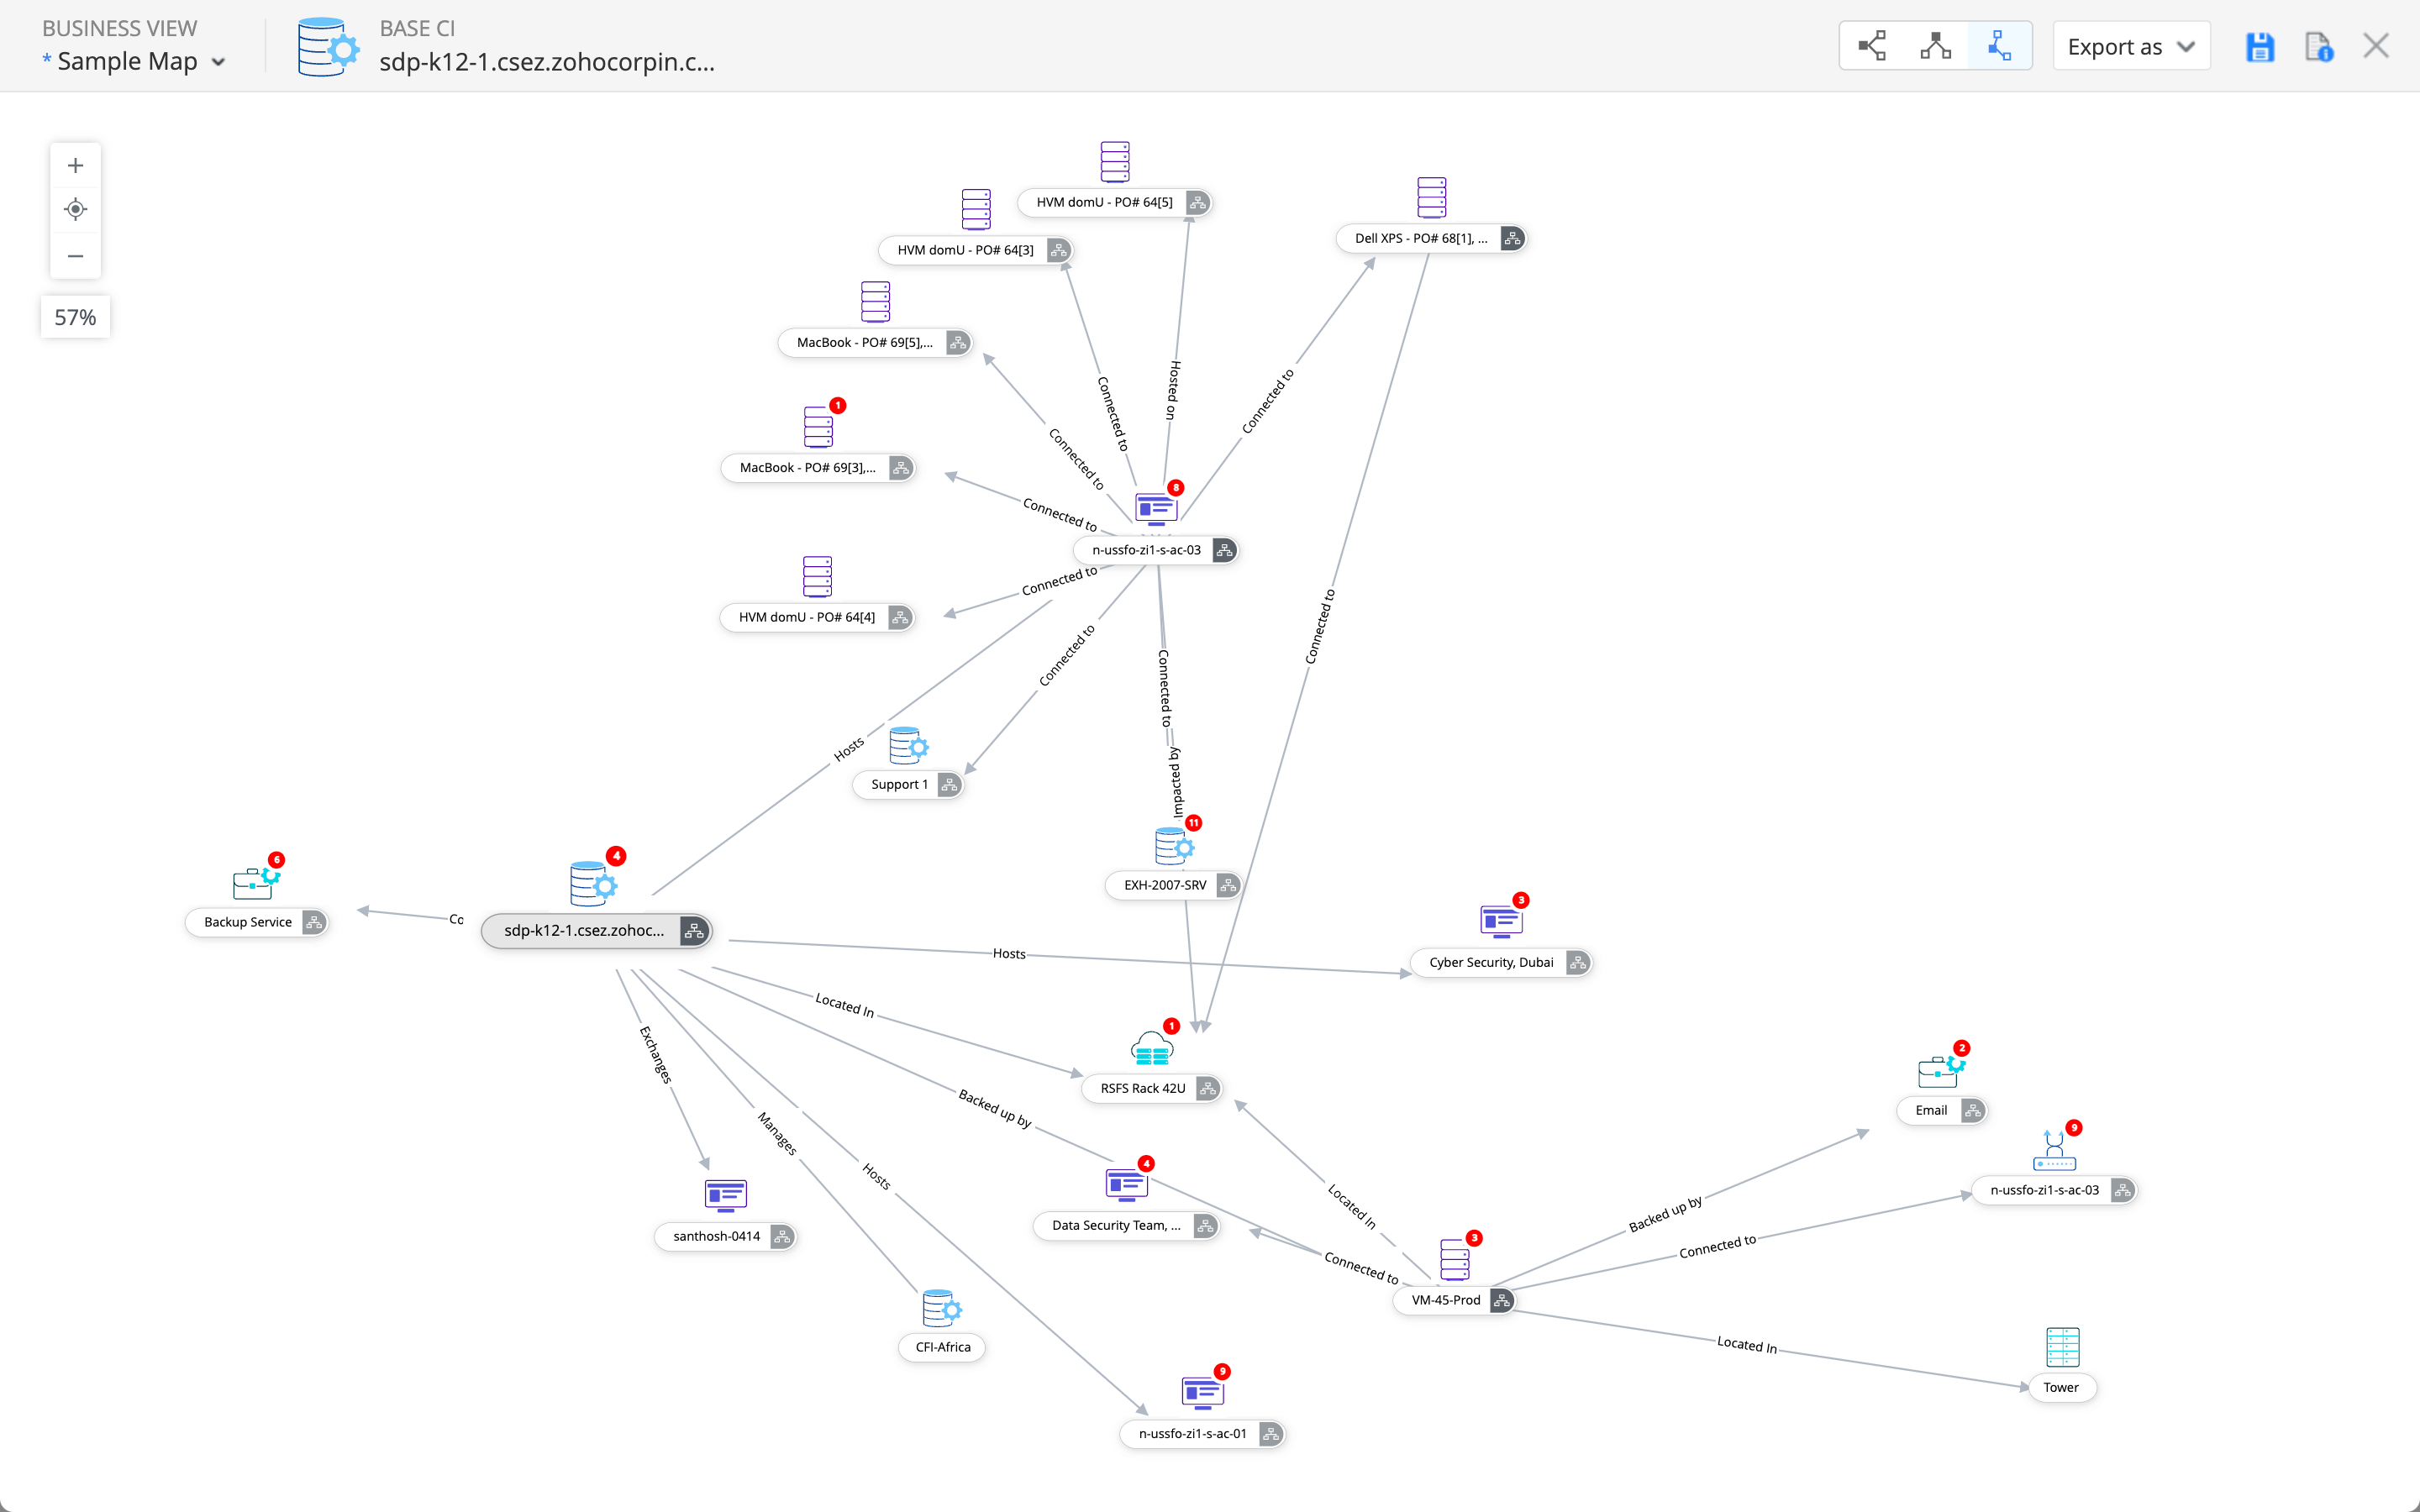Open the Export as dropdown

(2131, 46)
